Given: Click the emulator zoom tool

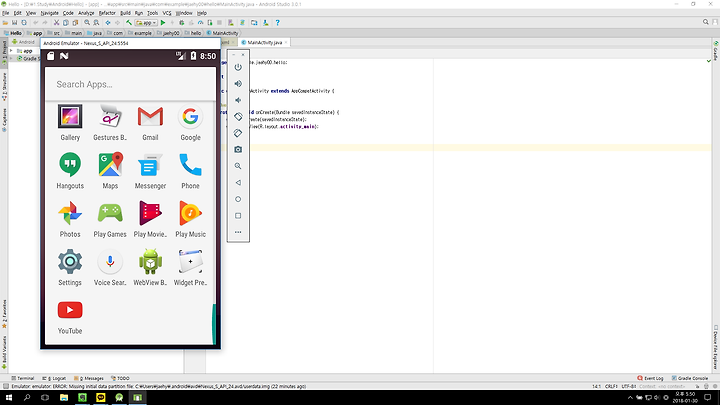Looking at the screenshot, I should click(238, 166).
